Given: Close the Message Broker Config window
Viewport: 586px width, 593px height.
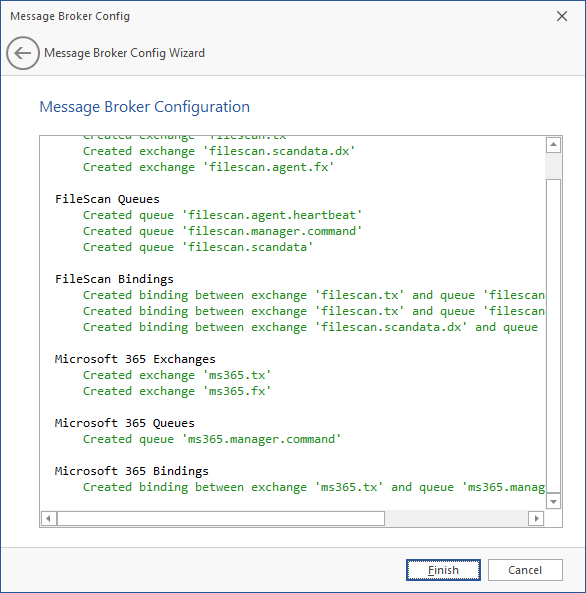Looking at the screenshot, I should coord(562,16).
